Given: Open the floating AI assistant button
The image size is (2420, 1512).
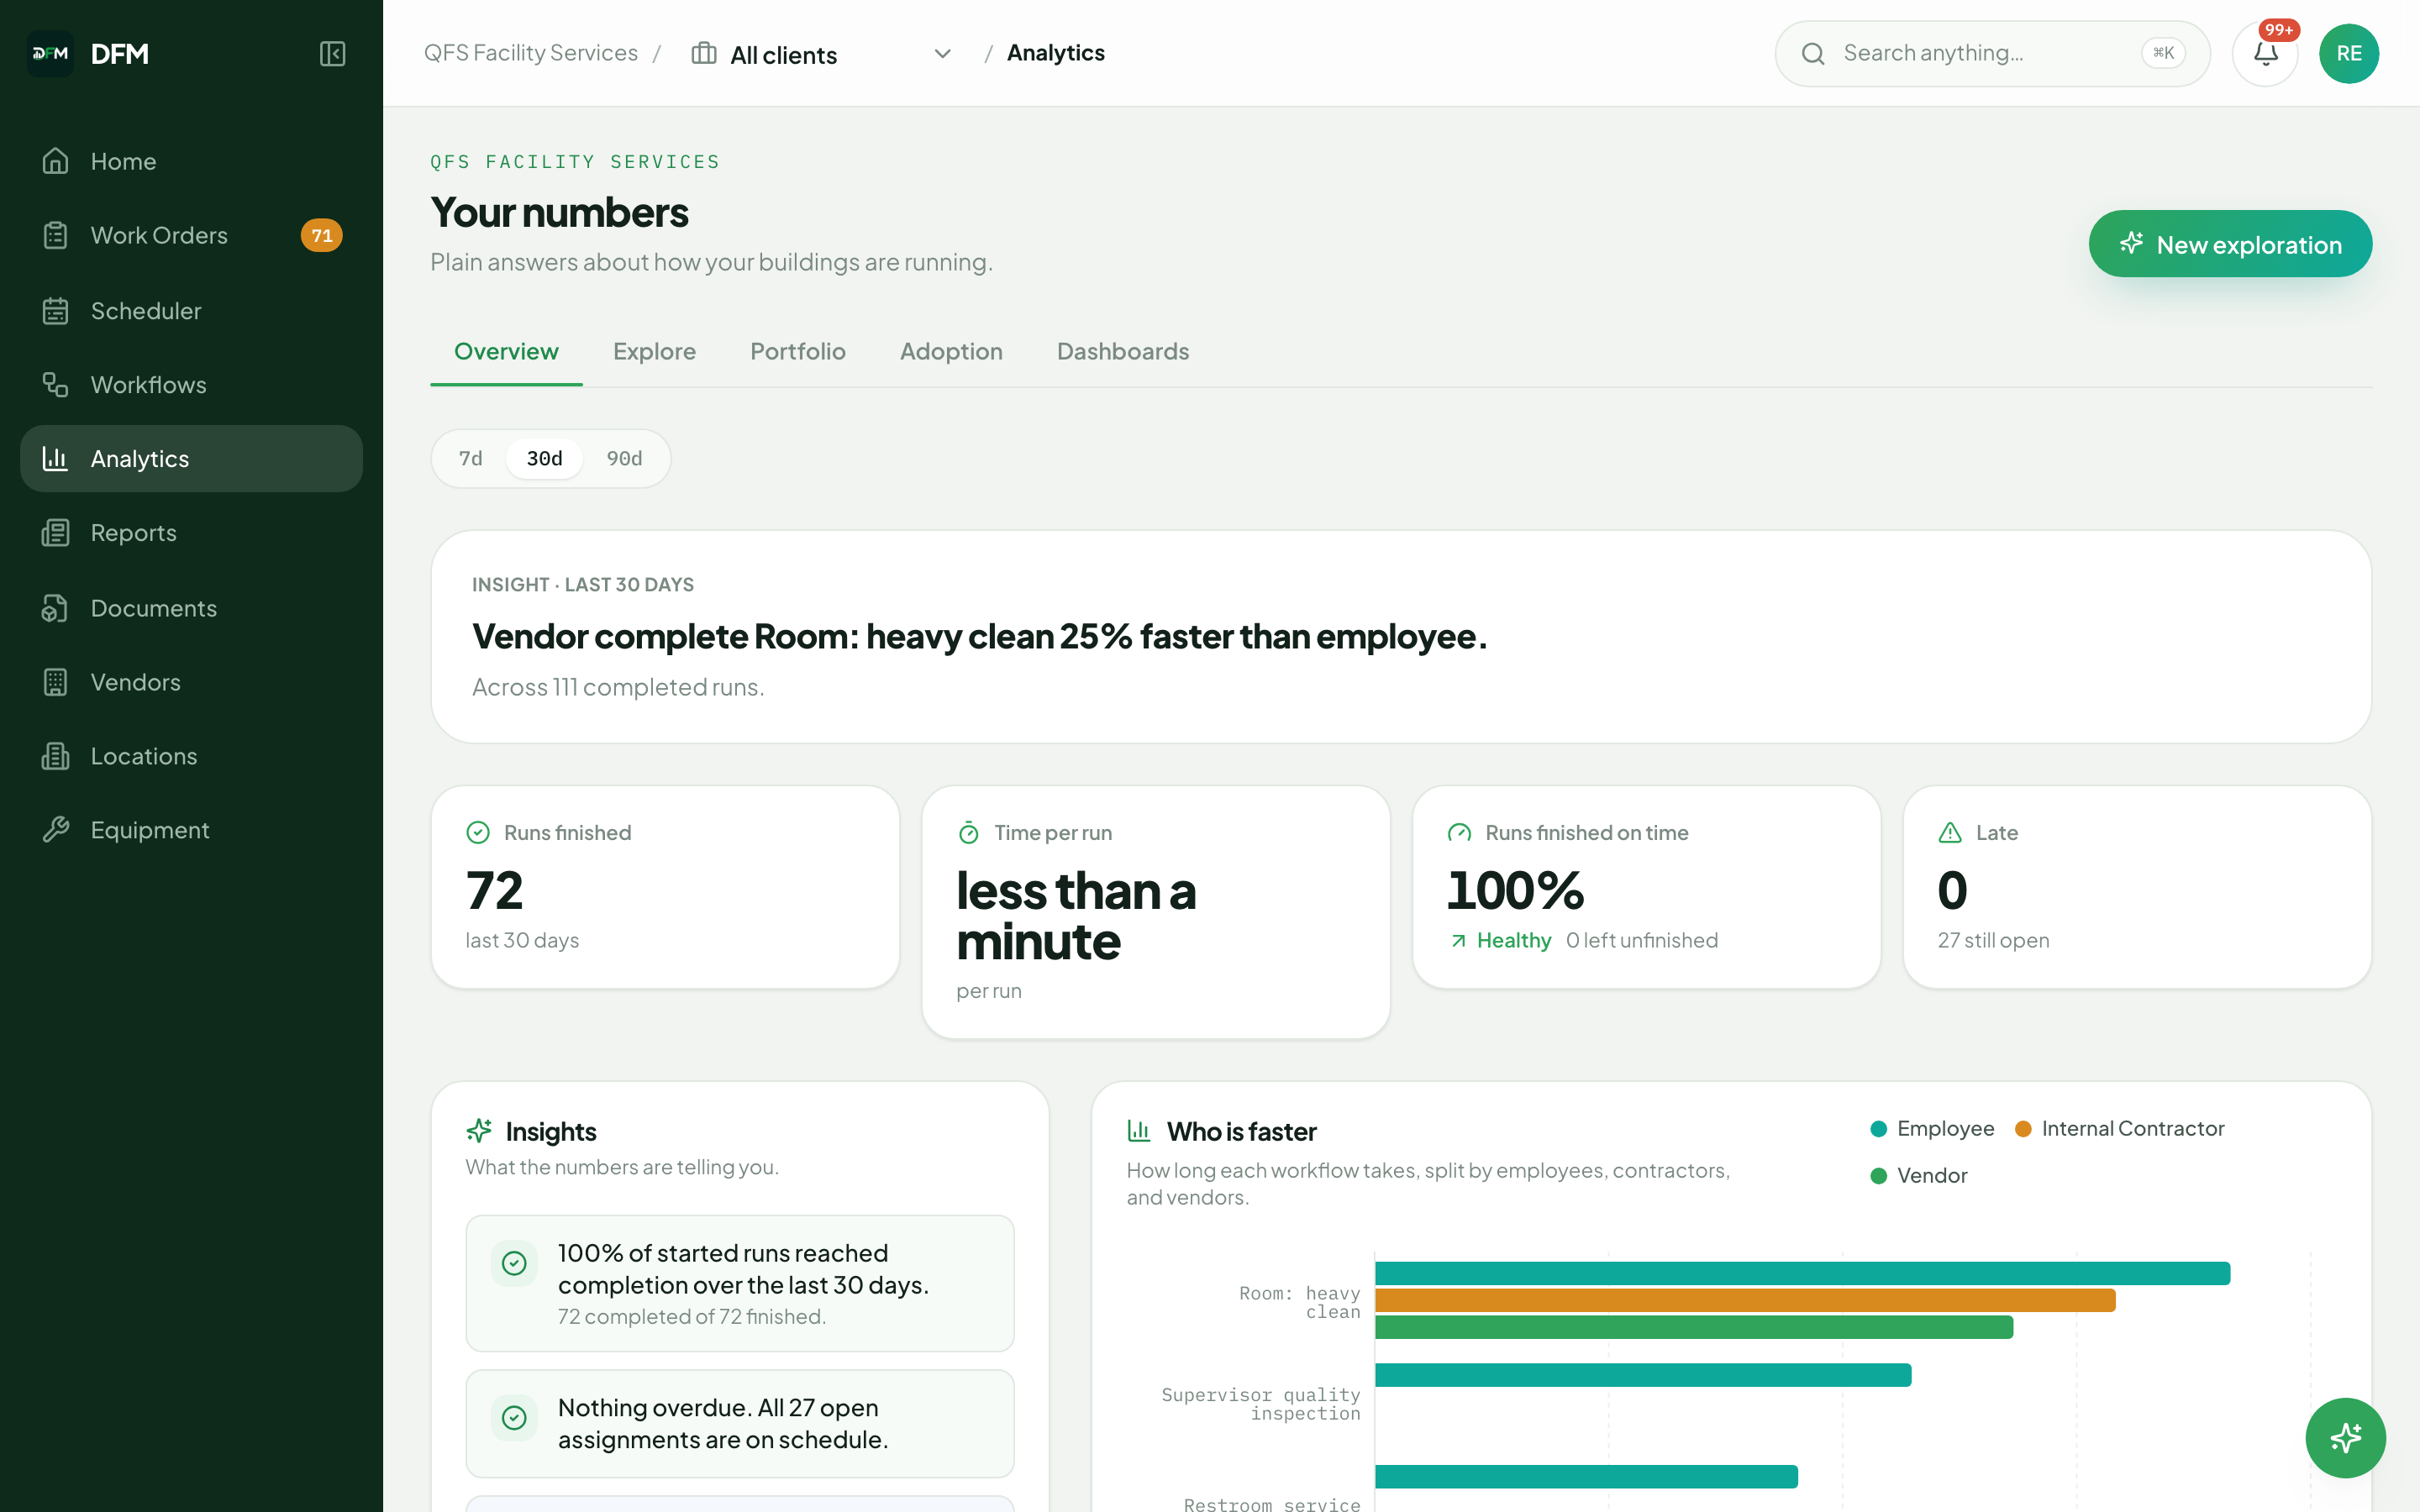Looking at the screenshot, I should tap(2345, 1438).
